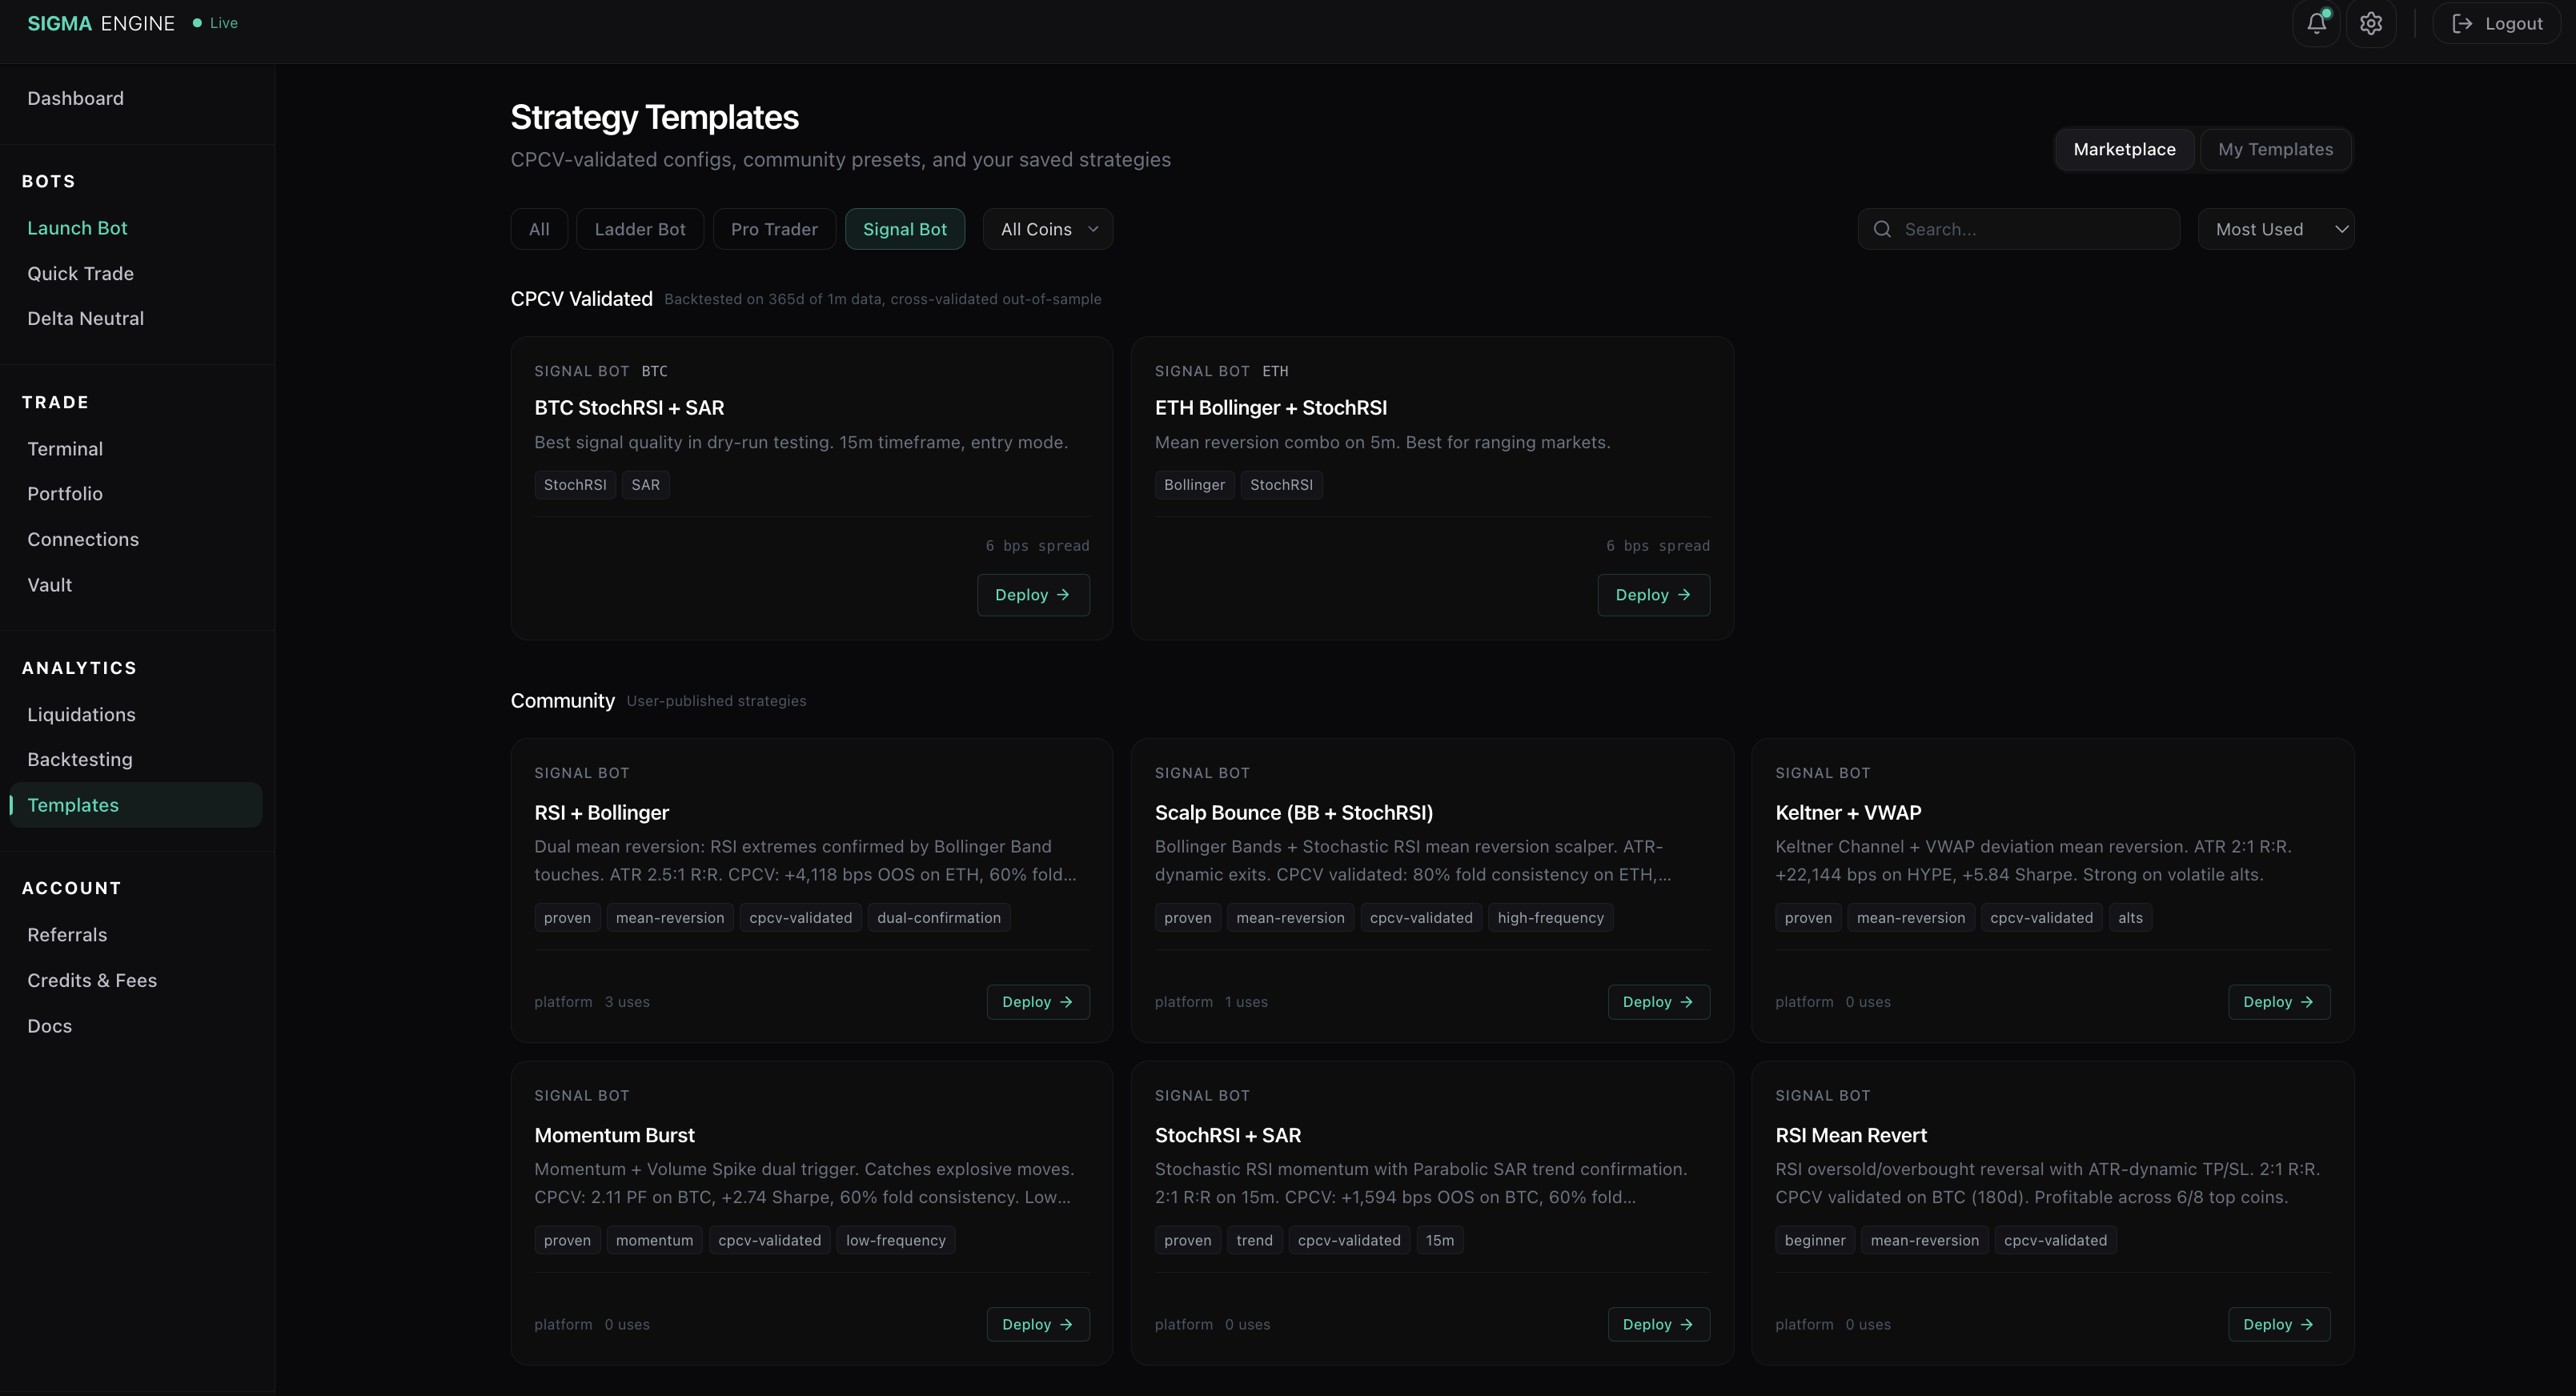The image size is (2576, 1396).
Task: Click the search magnifier icon
Action: (x=1882, y=229)
